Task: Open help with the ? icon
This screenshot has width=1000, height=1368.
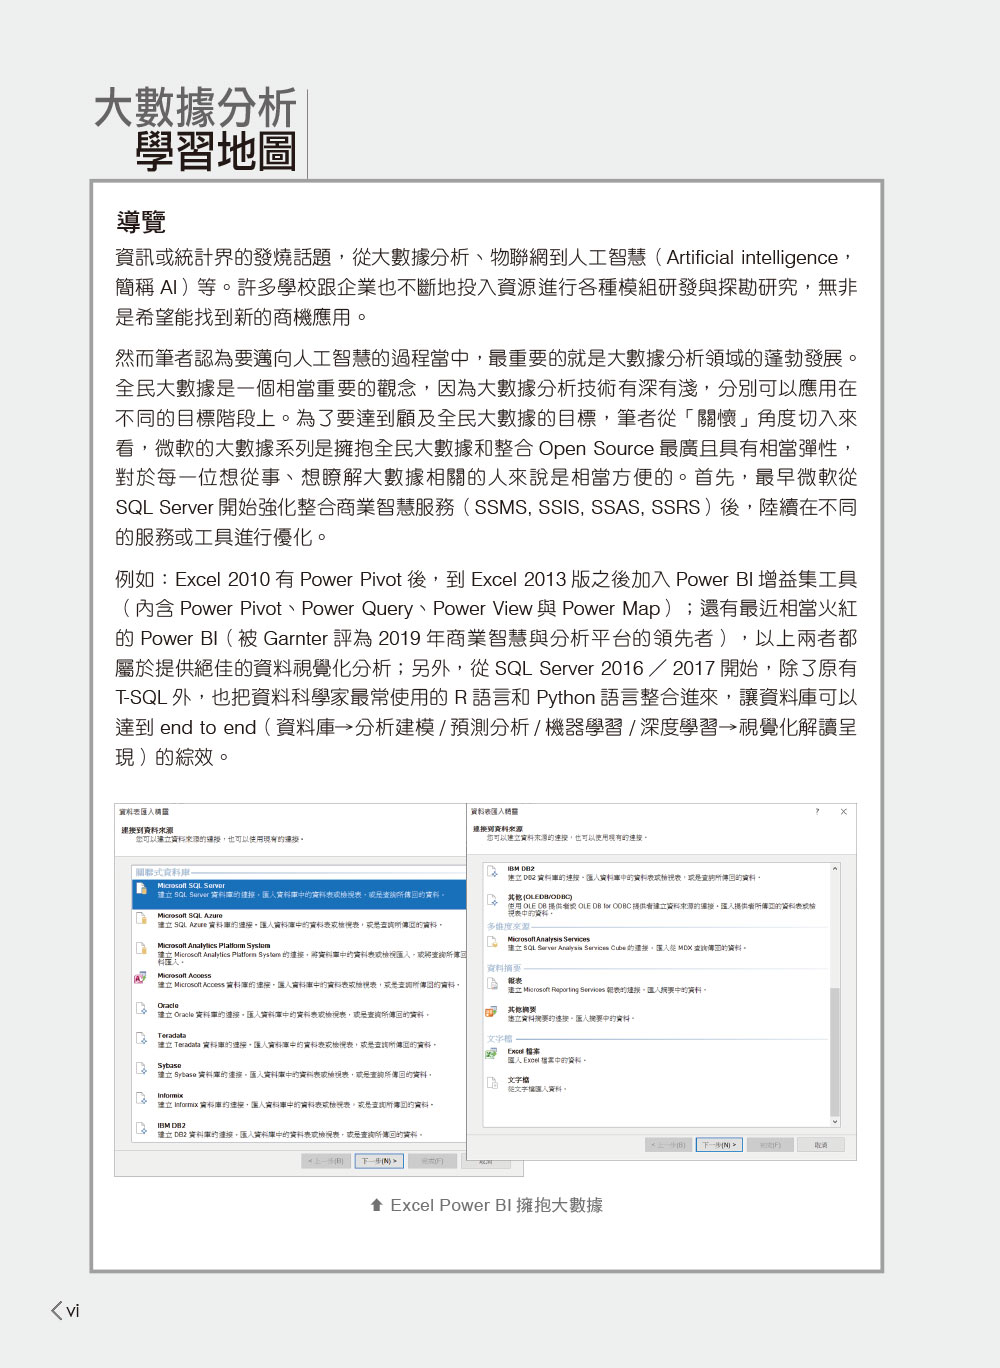Action: (817, 812)
